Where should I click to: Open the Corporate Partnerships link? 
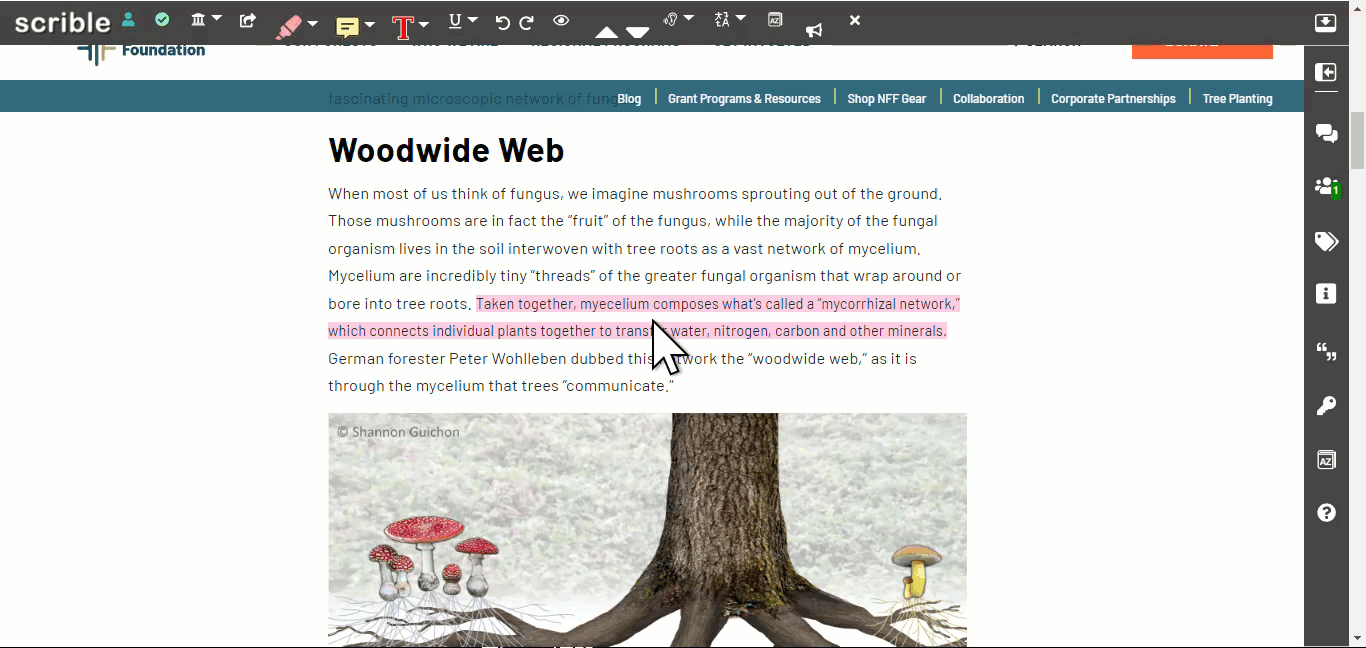1113,98
